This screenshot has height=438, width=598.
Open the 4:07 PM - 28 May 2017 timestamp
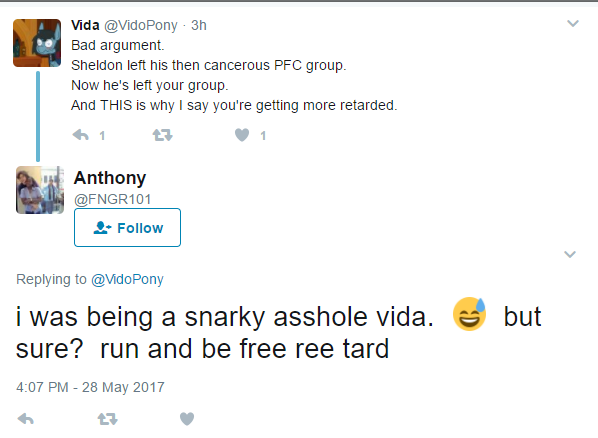pos(90,387)
